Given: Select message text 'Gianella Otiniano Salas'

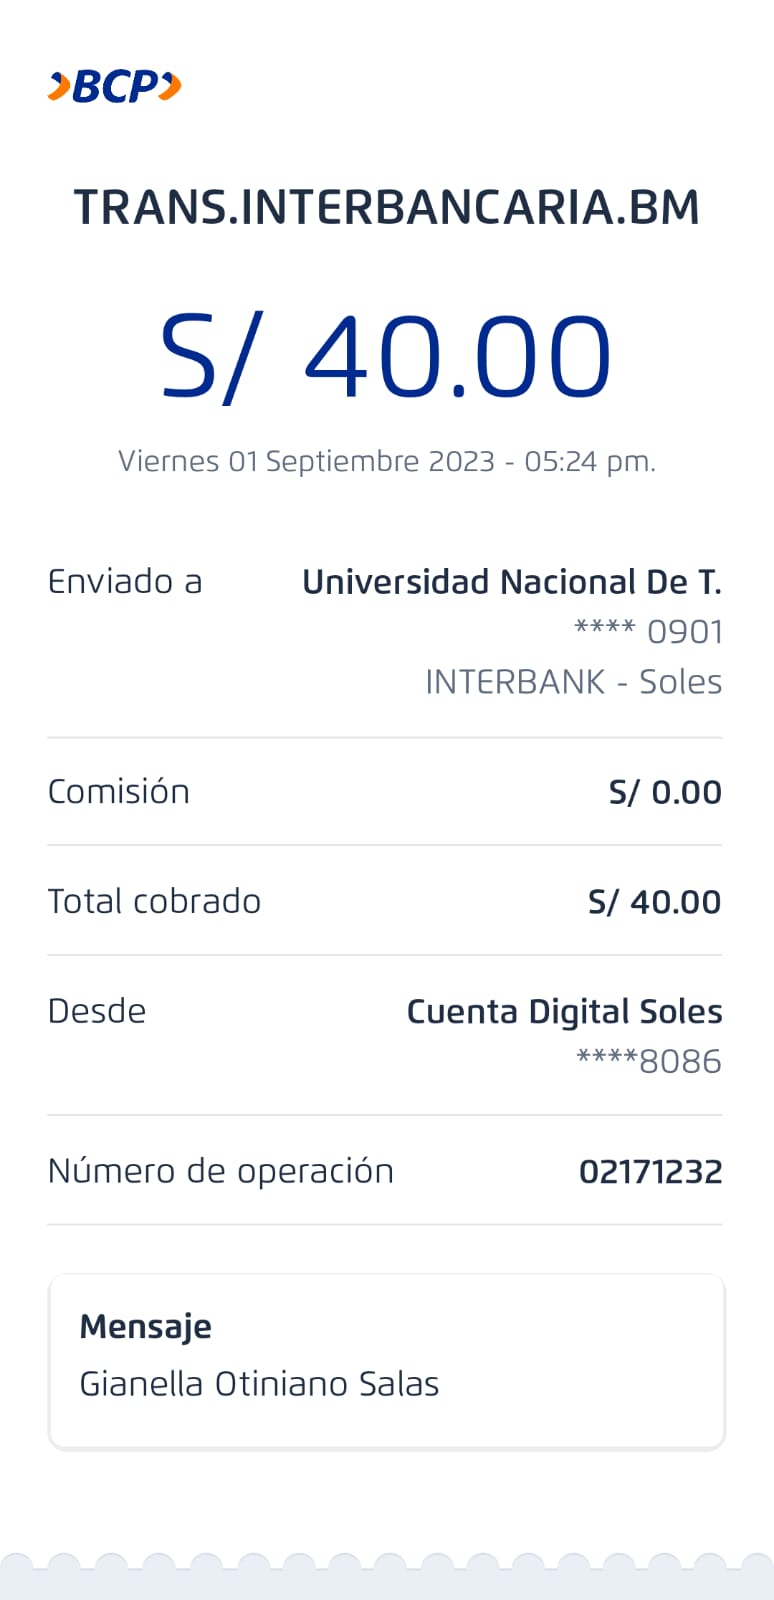Looking at the screenshot, I should coord(259,1384).
